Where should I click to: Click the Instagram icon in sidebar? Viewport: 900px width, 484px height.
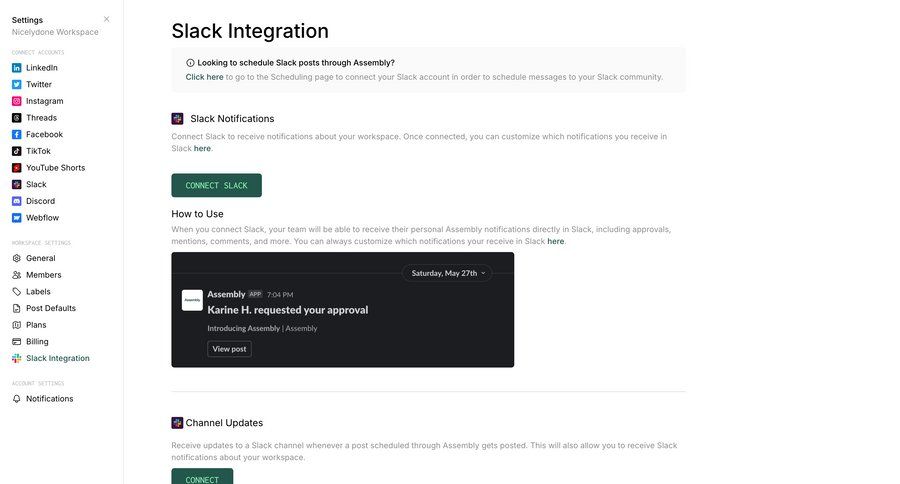[17, 101]
